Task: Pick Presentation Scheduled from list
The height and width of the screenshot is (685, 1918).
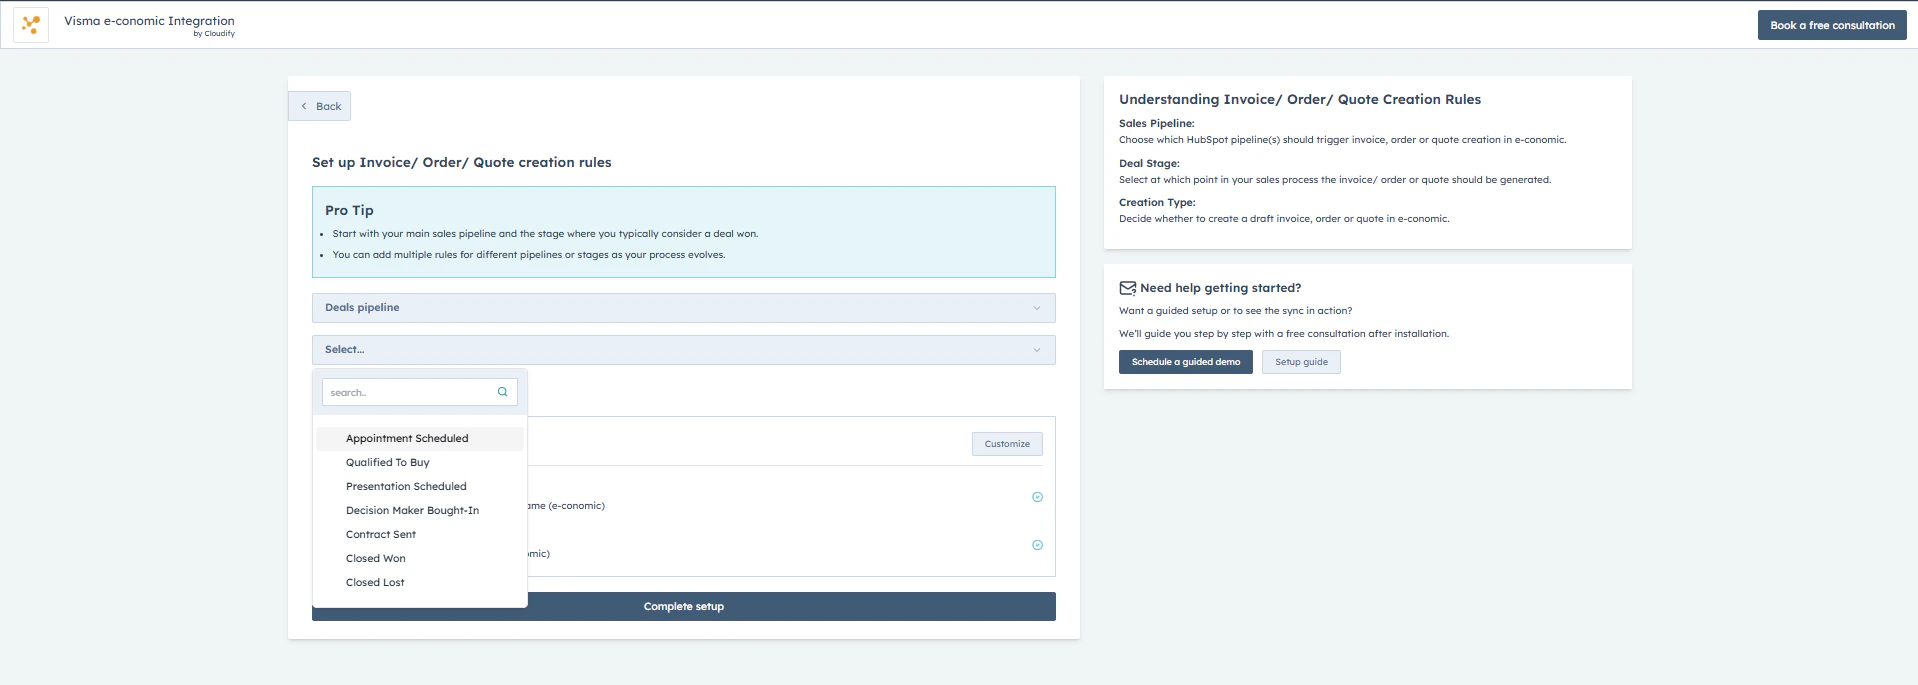Action: [x=420, y=487]
